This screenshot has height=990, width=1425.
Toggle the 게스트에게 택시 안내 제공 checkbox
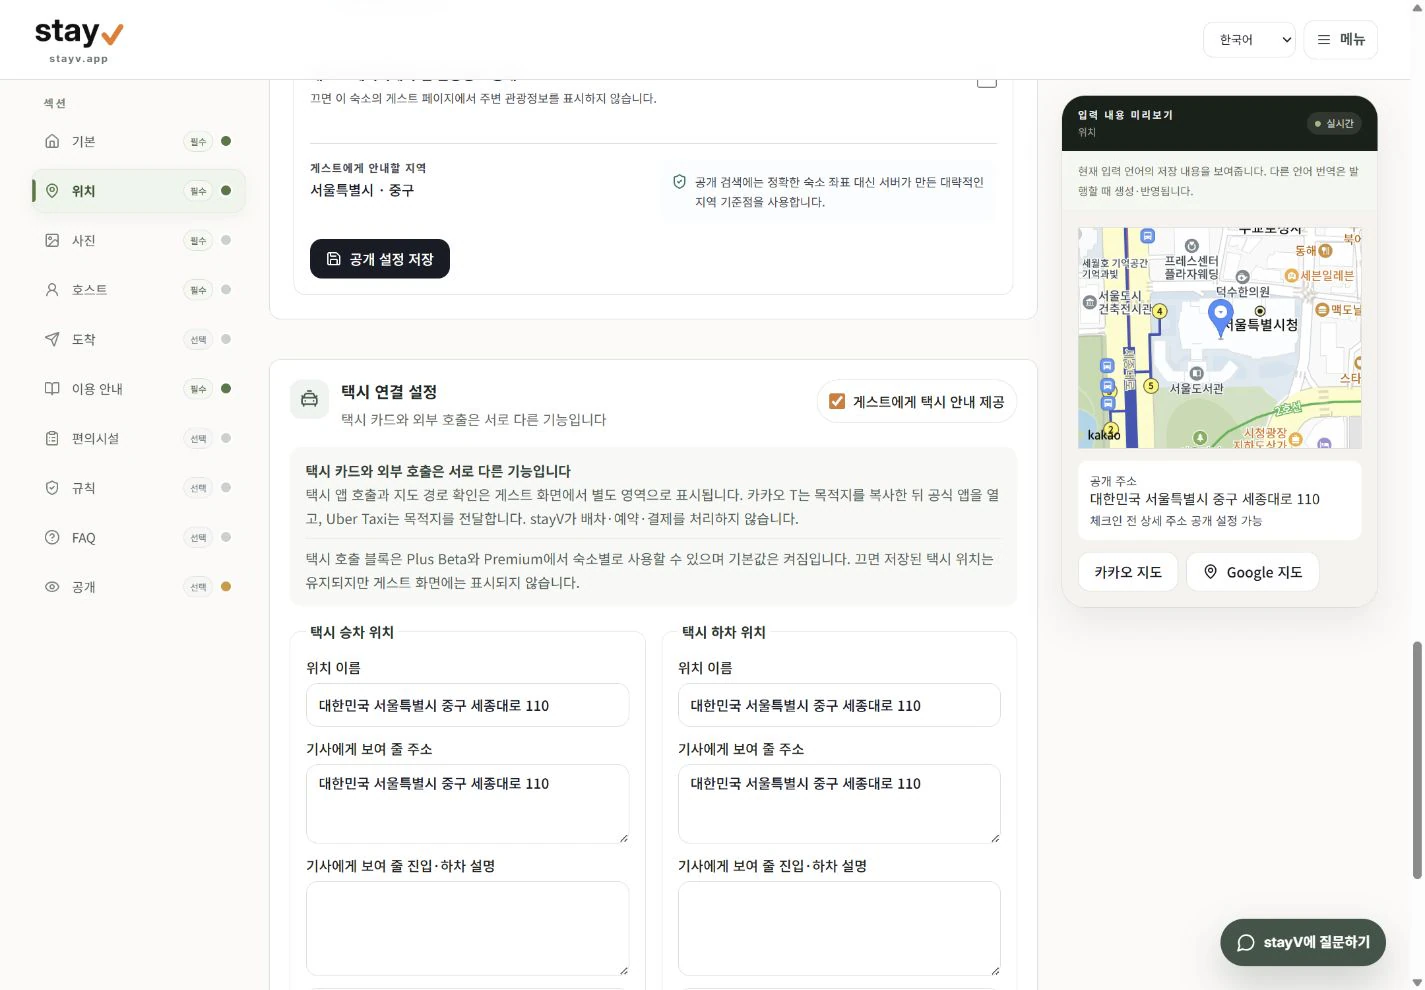pyautogui.click(x=837, y=401)
